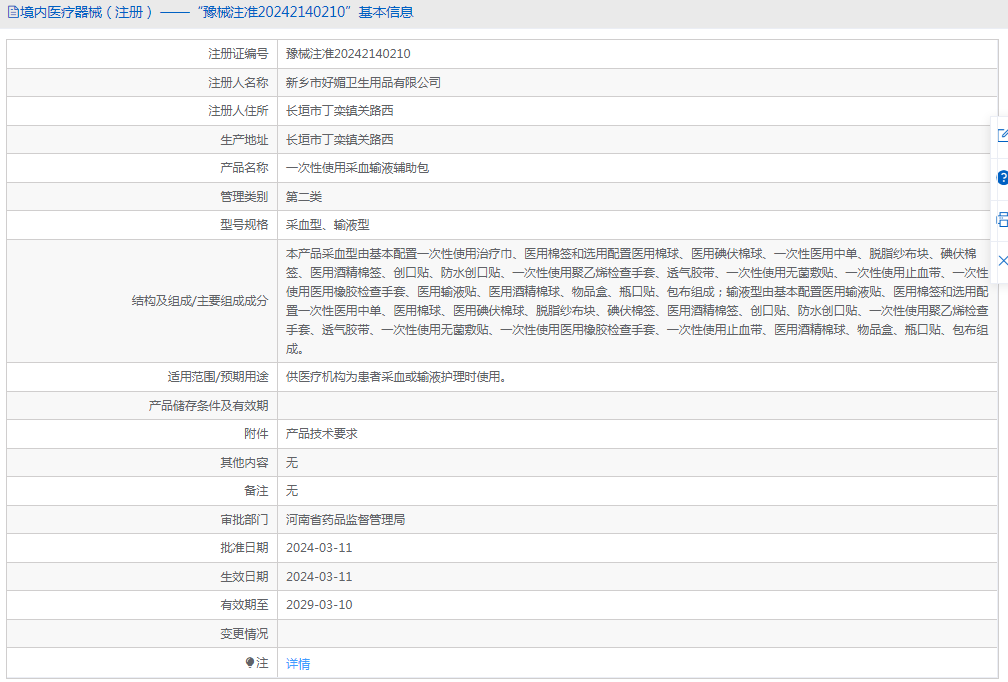Click the 生效日期 value 2024-03-11
The height and width of the screenshot is (682, 1008).
pyautogui.click(x=319, y=577)
